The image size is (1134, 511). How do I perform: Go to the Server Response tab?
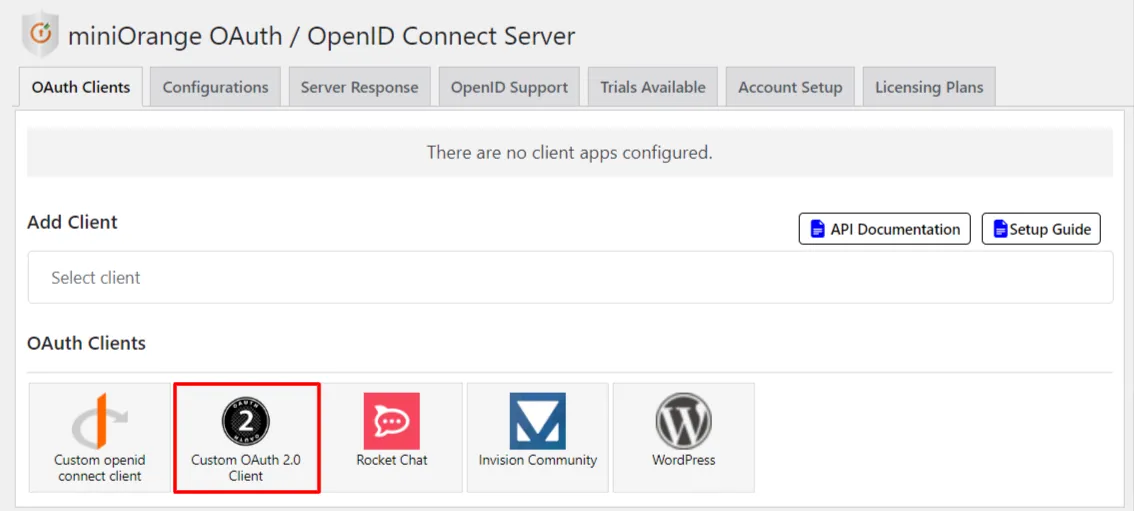click(359, 87)
